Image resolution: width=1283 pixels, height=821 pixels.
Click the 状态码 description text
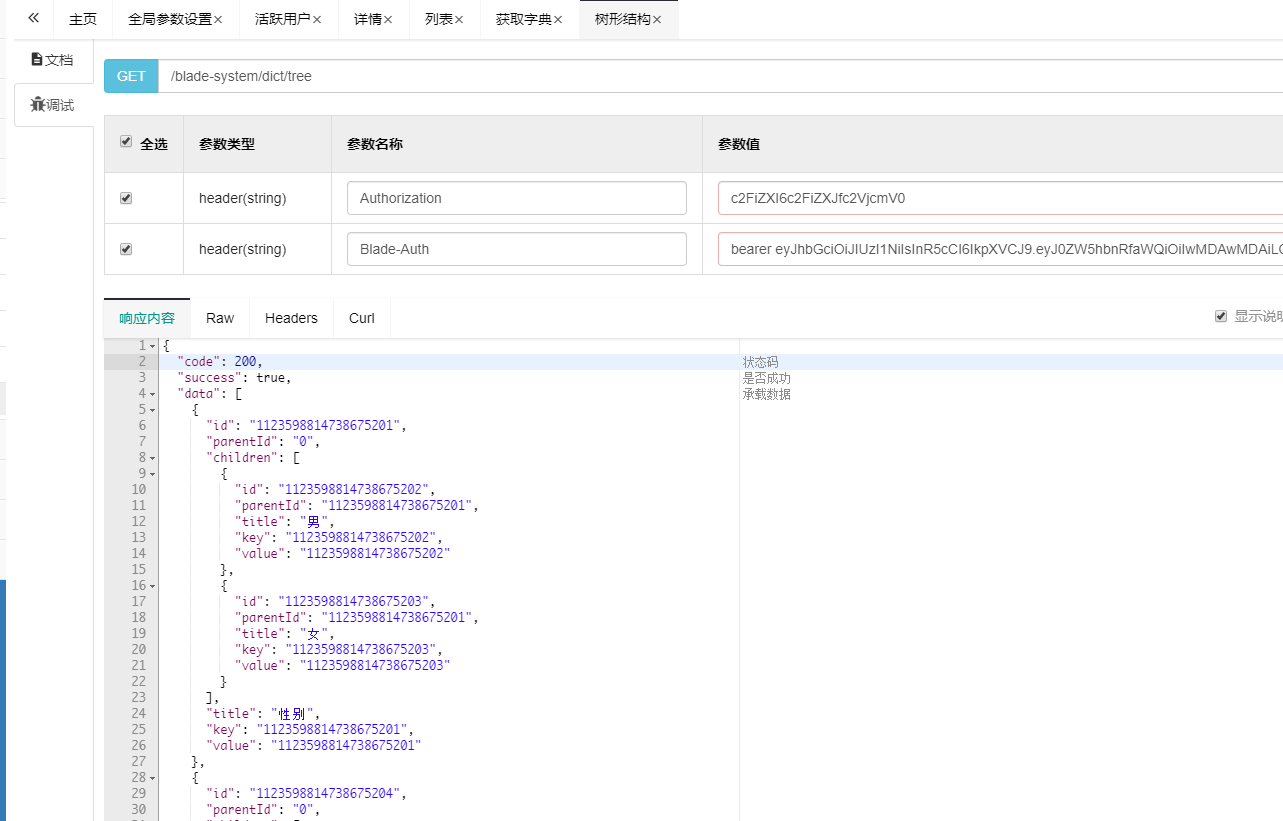(760, 362)
